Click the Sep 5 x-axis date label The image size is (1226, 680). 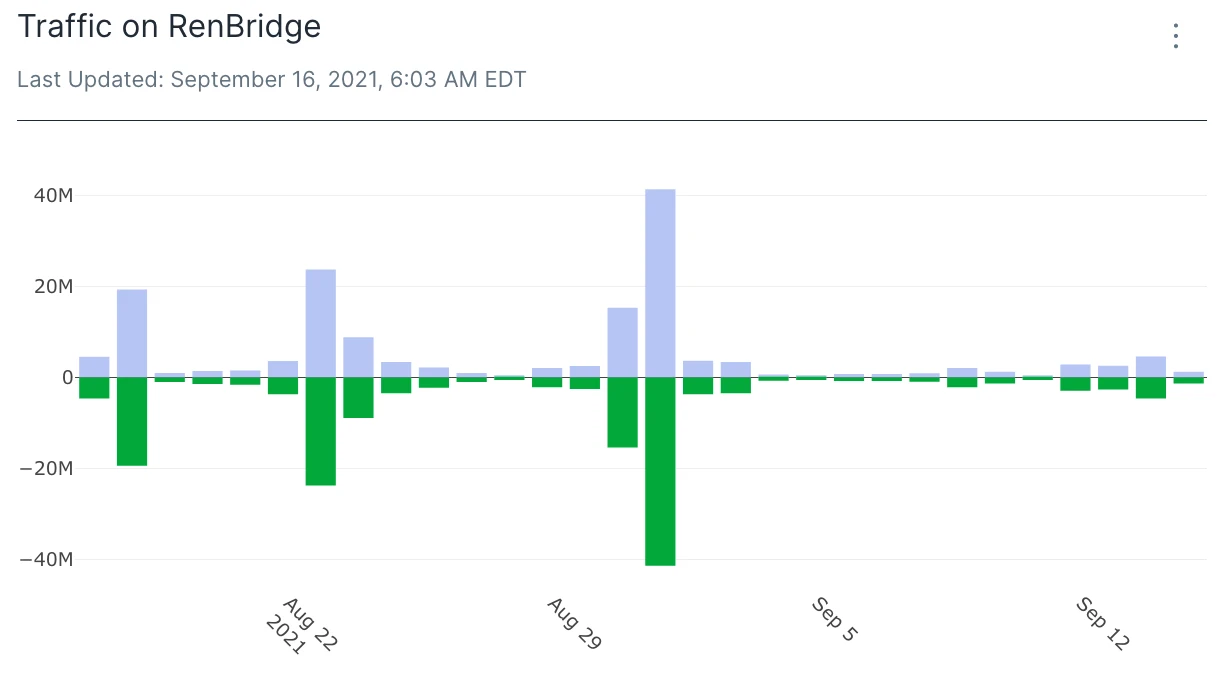click(834, 620)
